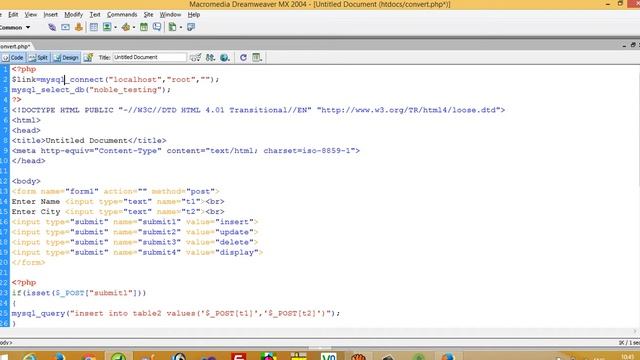
Task: Insert a Named Anchor icon
Action: (79, 27)
